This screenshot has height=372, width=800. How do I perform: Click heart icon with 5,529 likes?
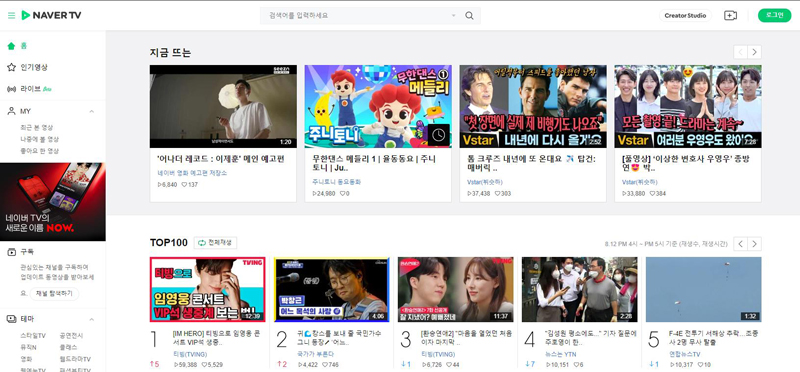coord(205,365)
